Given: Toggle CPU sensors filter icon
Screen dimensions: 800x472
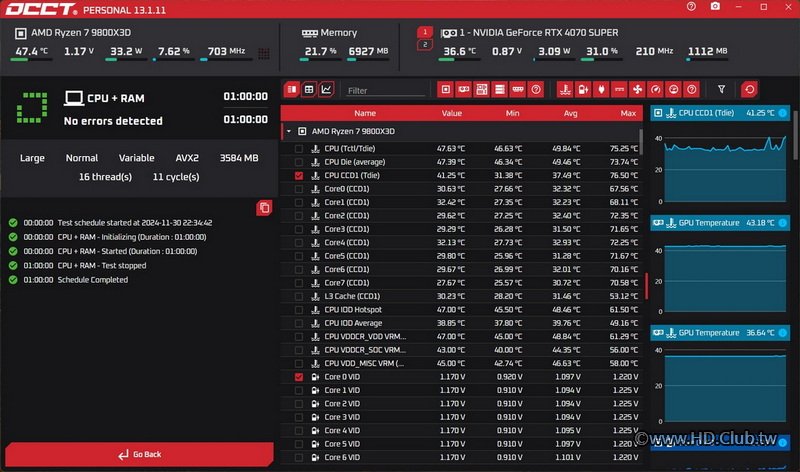Looking at the screenshot, I should [446, 89].
